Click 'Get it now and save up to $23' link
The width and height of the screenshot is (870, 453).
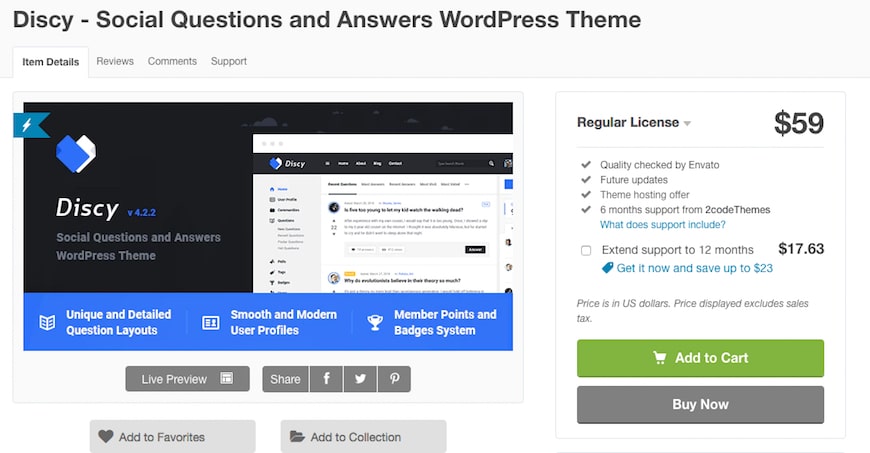coord(695,268)
